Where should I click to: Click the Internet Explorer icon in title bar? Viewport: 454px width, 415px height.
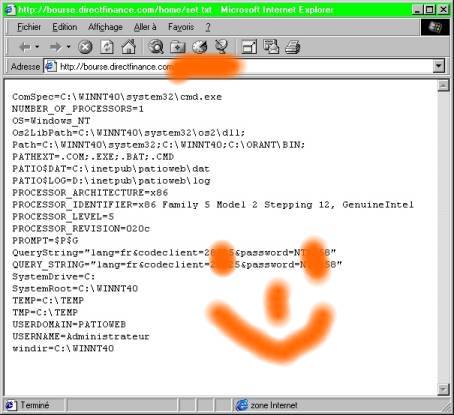click(11, 9)
